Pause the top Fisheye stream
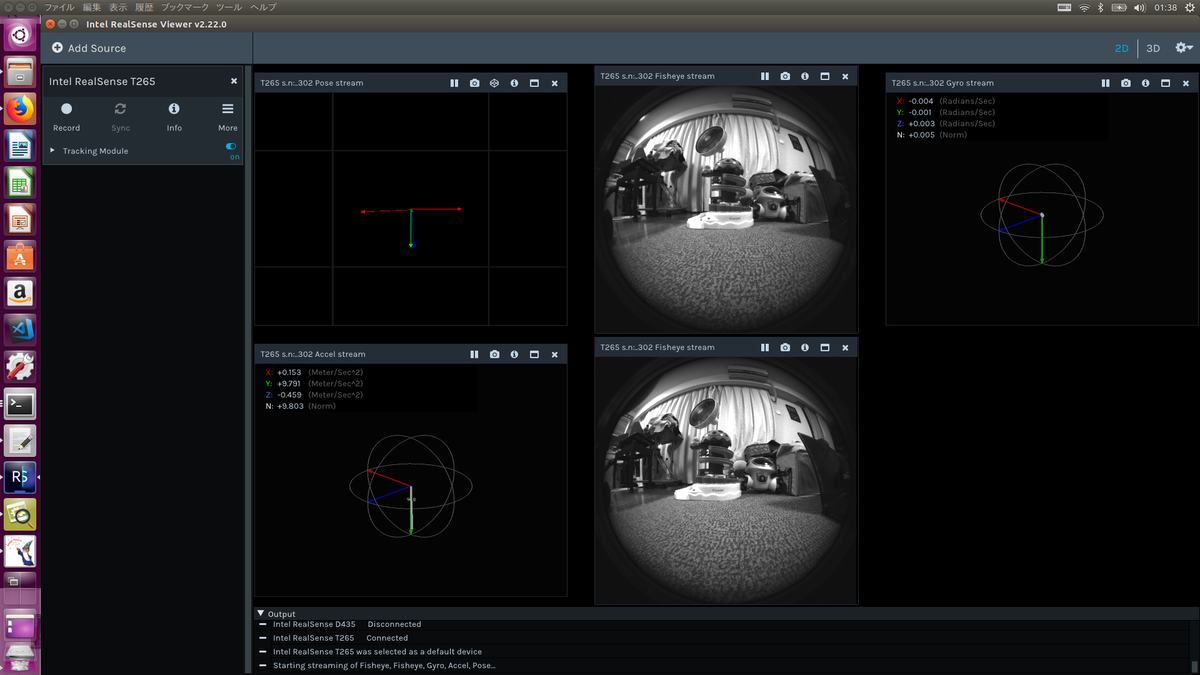The width and height of the screenshot is (1200, 675). click(x=765, y=76)
